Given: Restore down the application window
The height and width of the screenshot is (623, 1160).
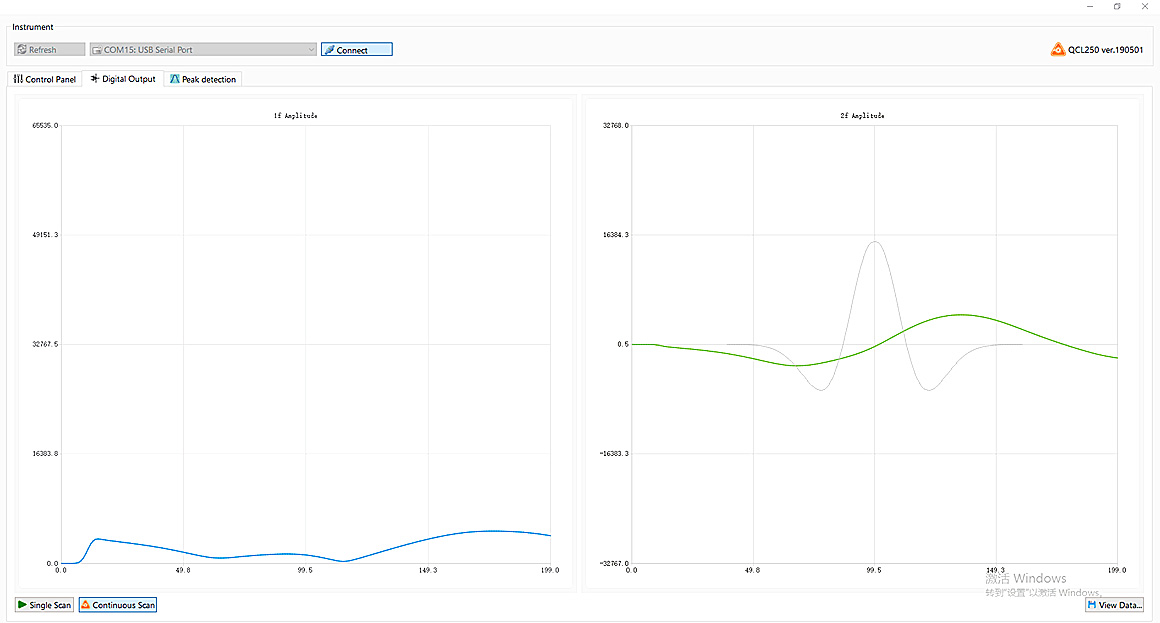Looking at the screenshot, I should pos(1117,6).
